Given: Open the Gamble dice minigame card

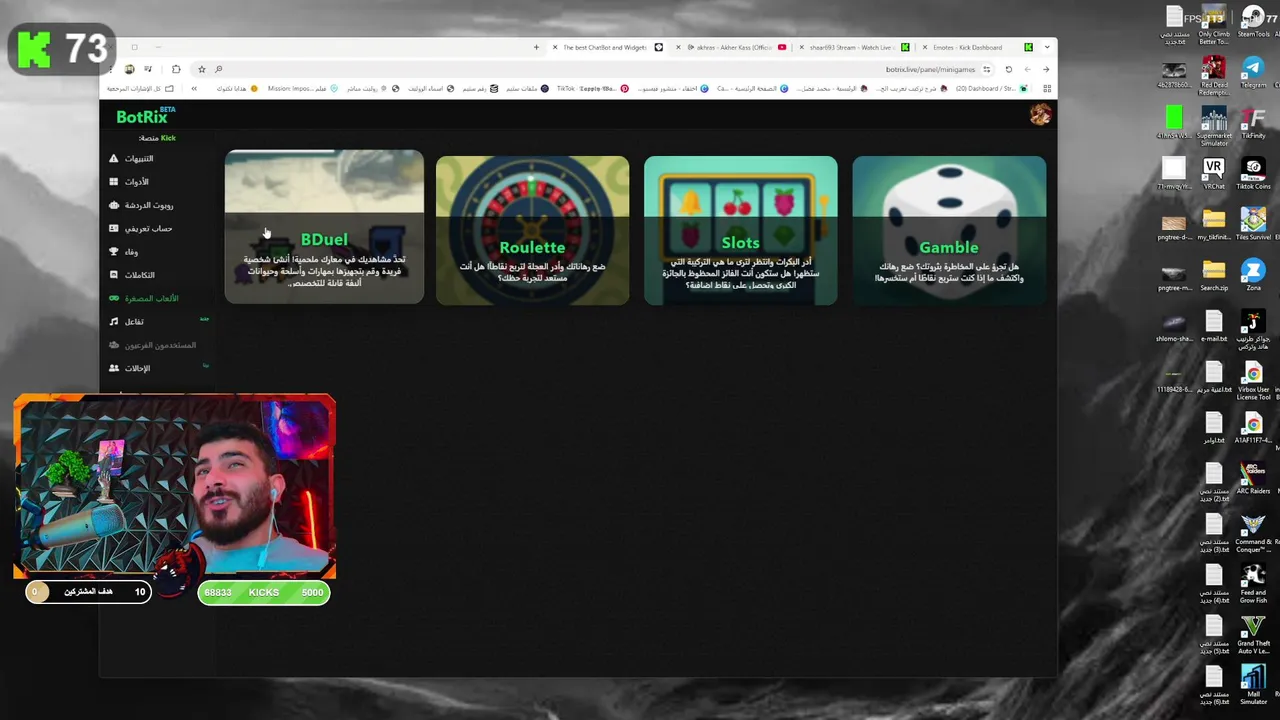Looking at the screenshot, I should 949,230.
